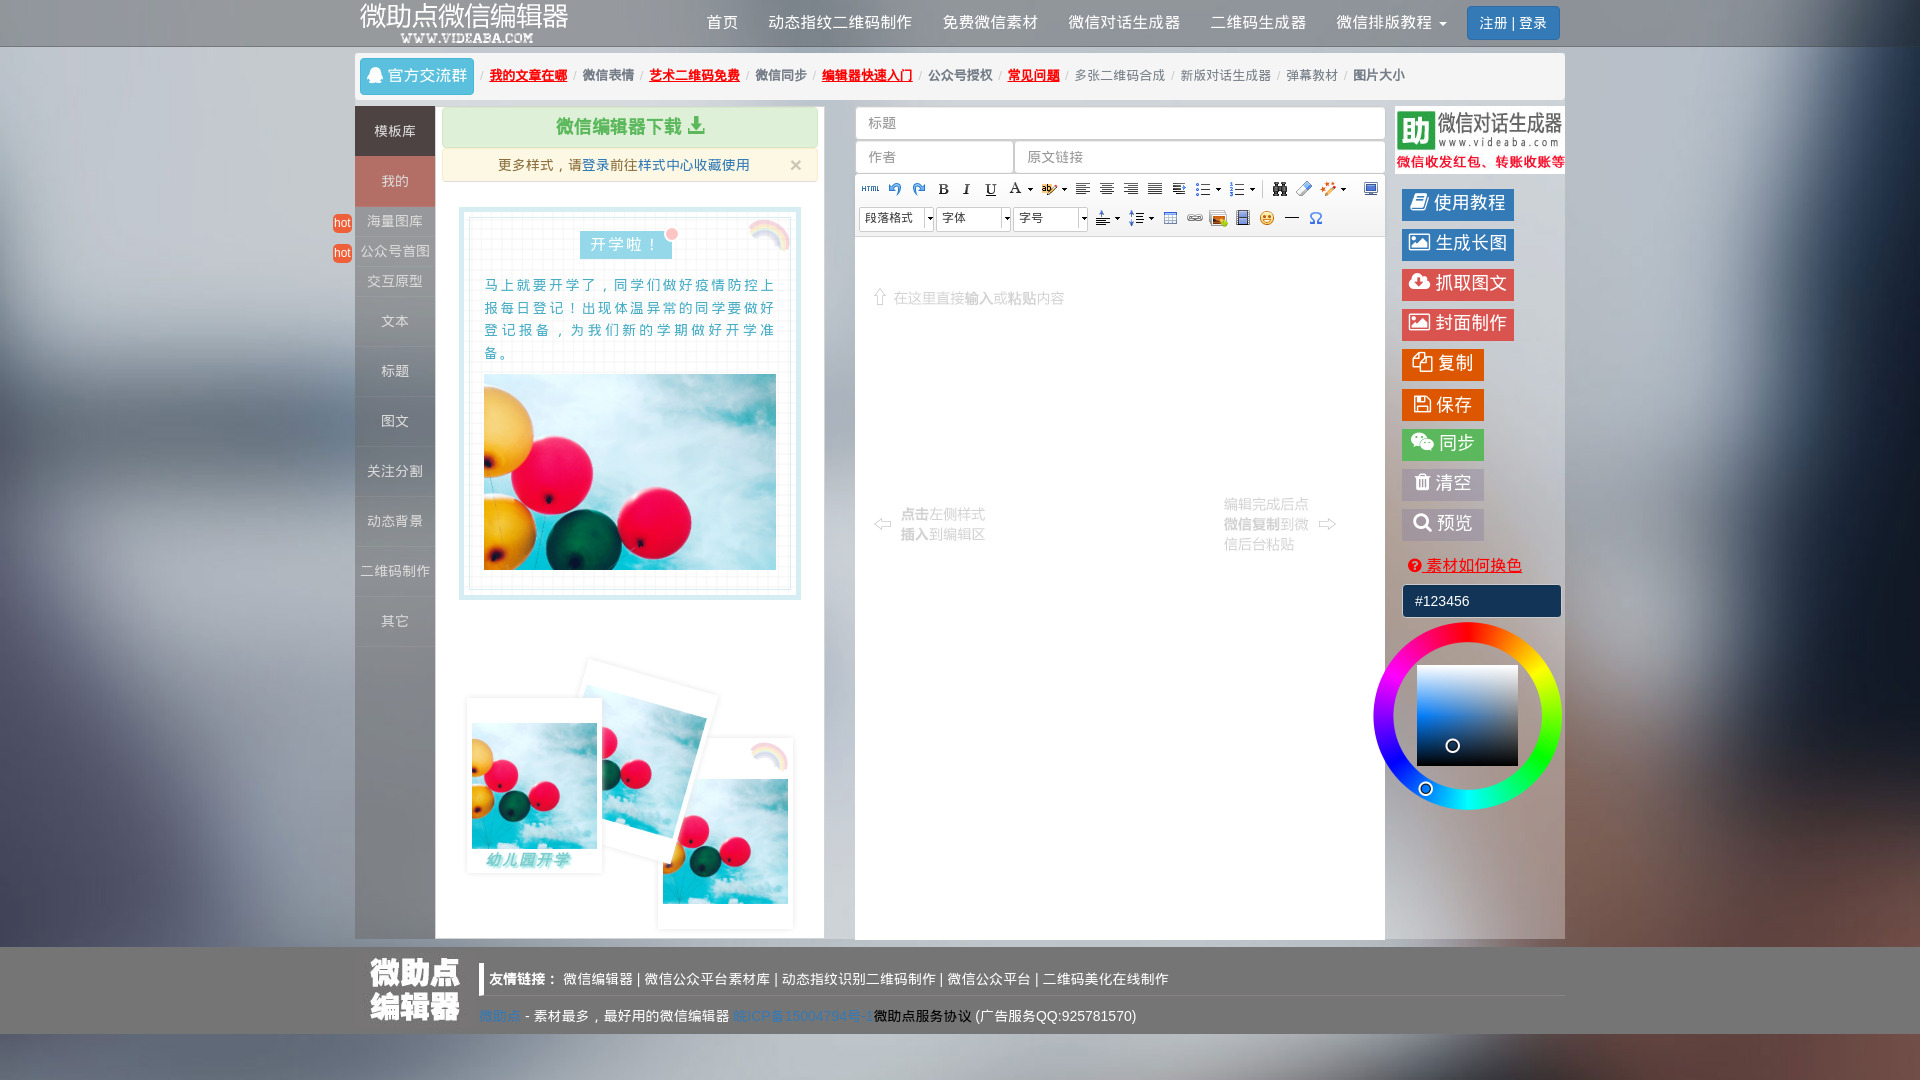Screen dimensions: 1920x1080
Task: Toggle italic formatting
Action: (x=967, y=189)
